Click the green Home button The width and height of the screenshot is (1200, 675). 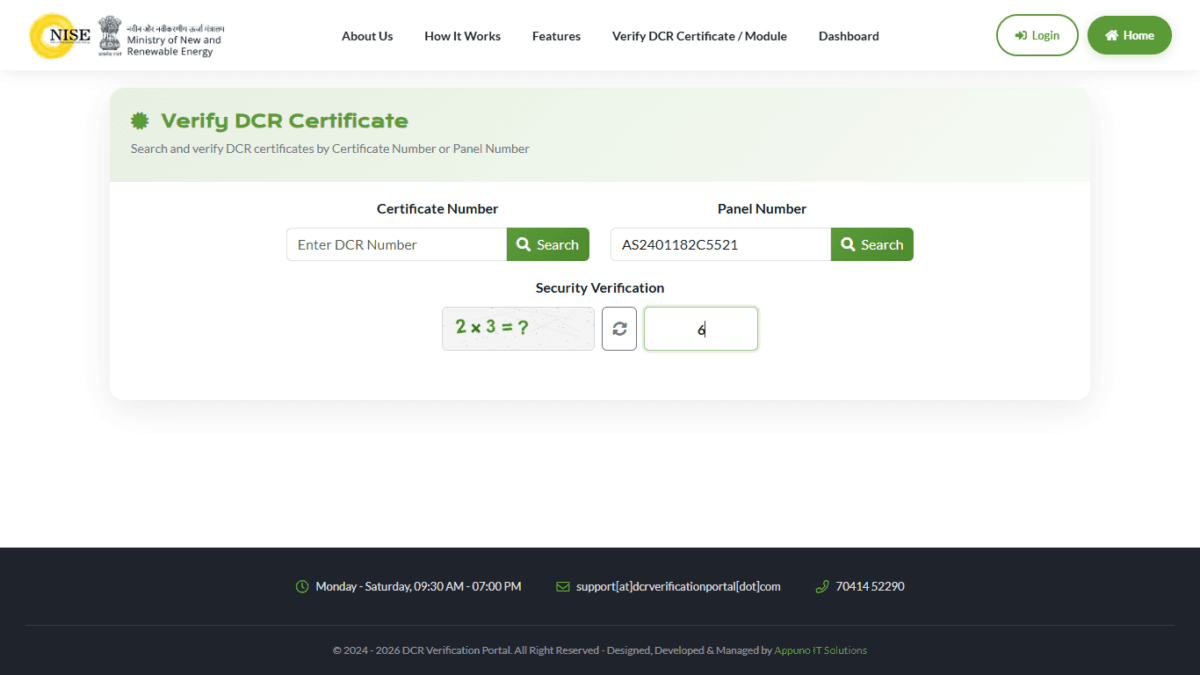[1129, 35]
